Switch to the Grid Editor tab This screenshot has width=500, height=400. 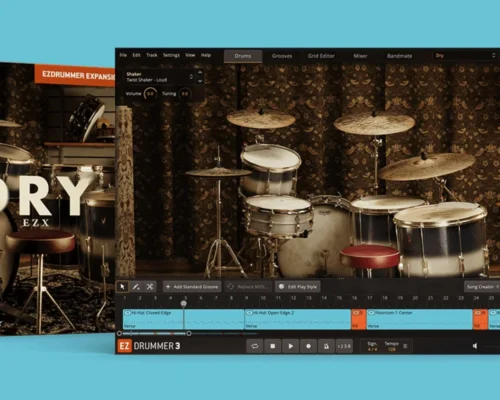pyautogui.click(x=321, y=56)
